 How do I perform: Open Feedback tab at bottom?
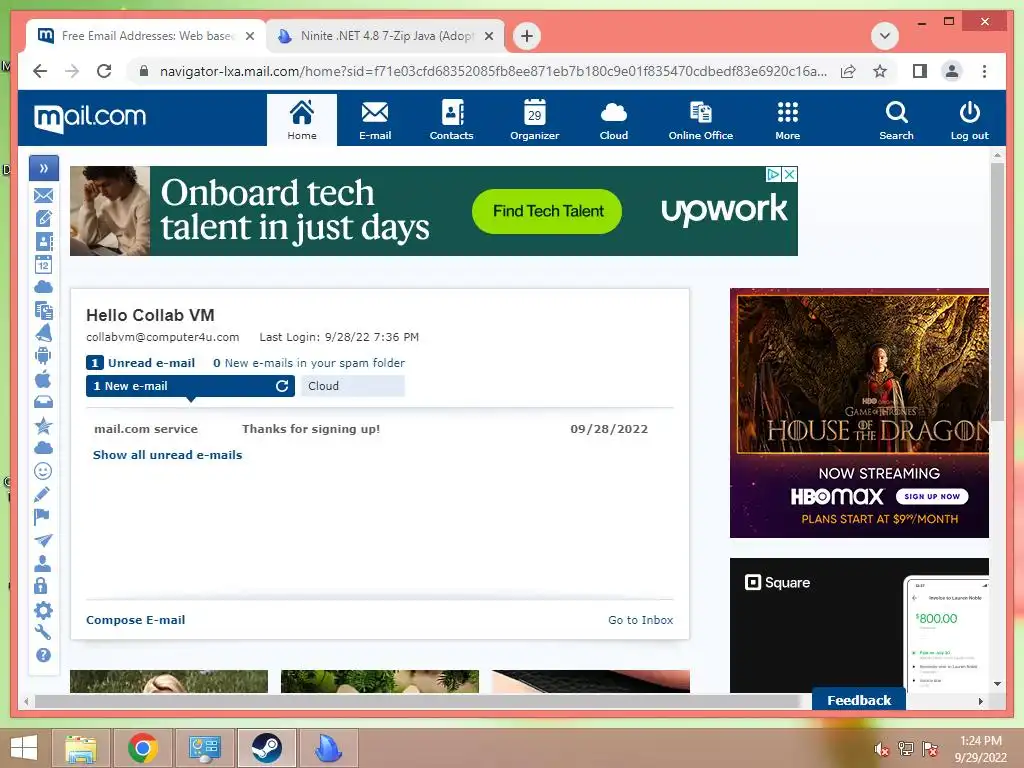859,700
